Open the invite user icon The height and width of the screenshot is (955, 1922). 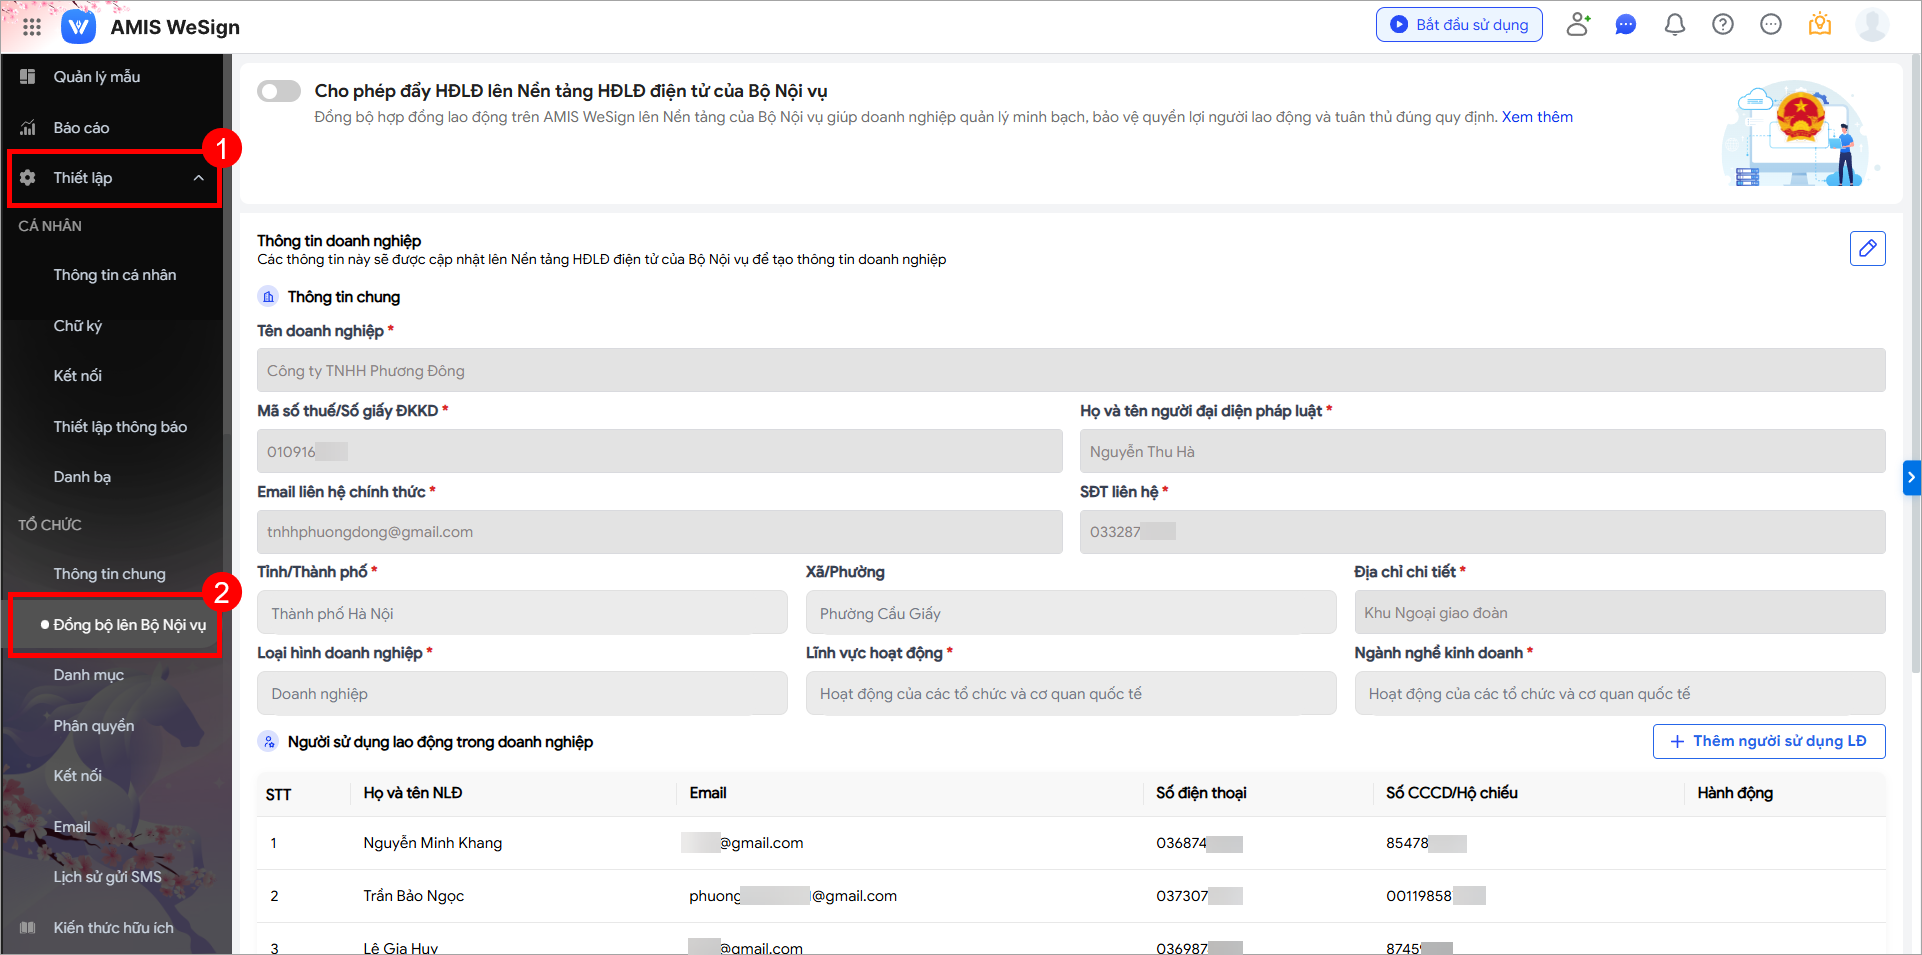click(x=1578, y=25)
